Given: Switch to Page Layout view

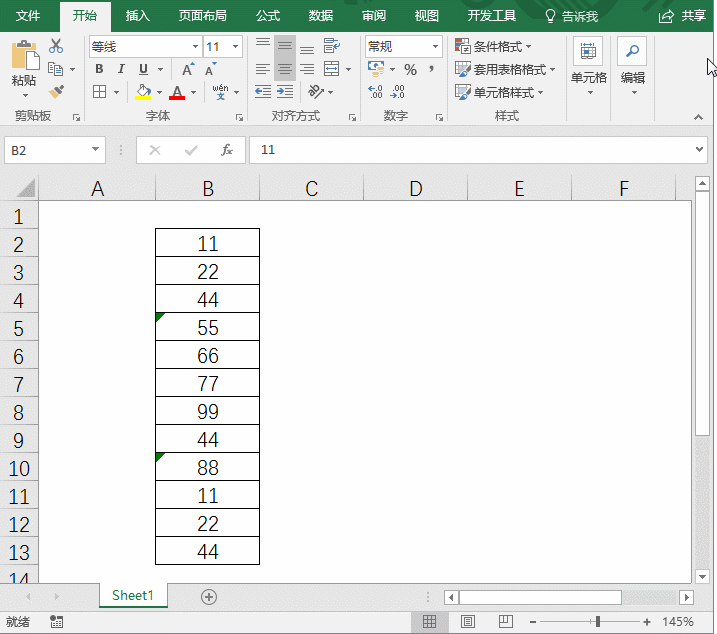Looking at the screenshot, I should point(467,622).
